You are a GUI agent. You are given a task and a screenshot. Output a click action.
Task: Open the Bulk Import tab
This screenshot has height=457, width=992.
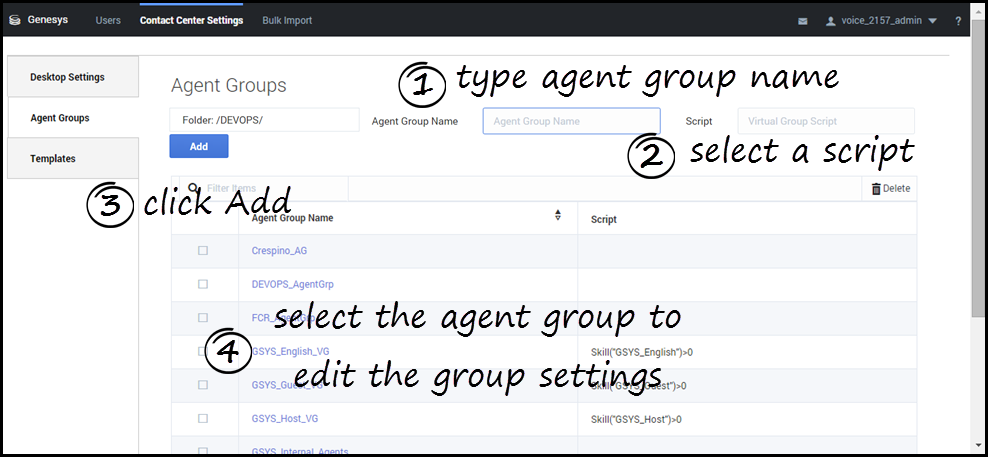tap(287, 20)
